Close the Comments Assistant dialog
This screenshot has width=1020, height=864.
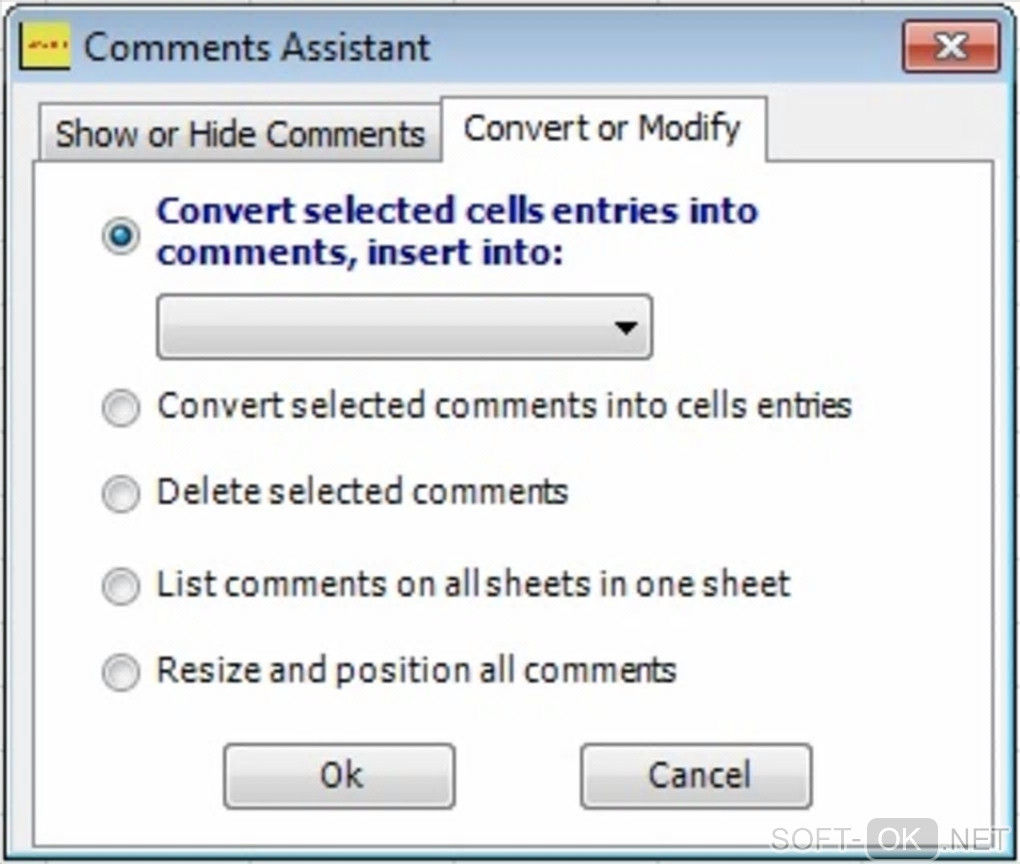pos(950,47)
